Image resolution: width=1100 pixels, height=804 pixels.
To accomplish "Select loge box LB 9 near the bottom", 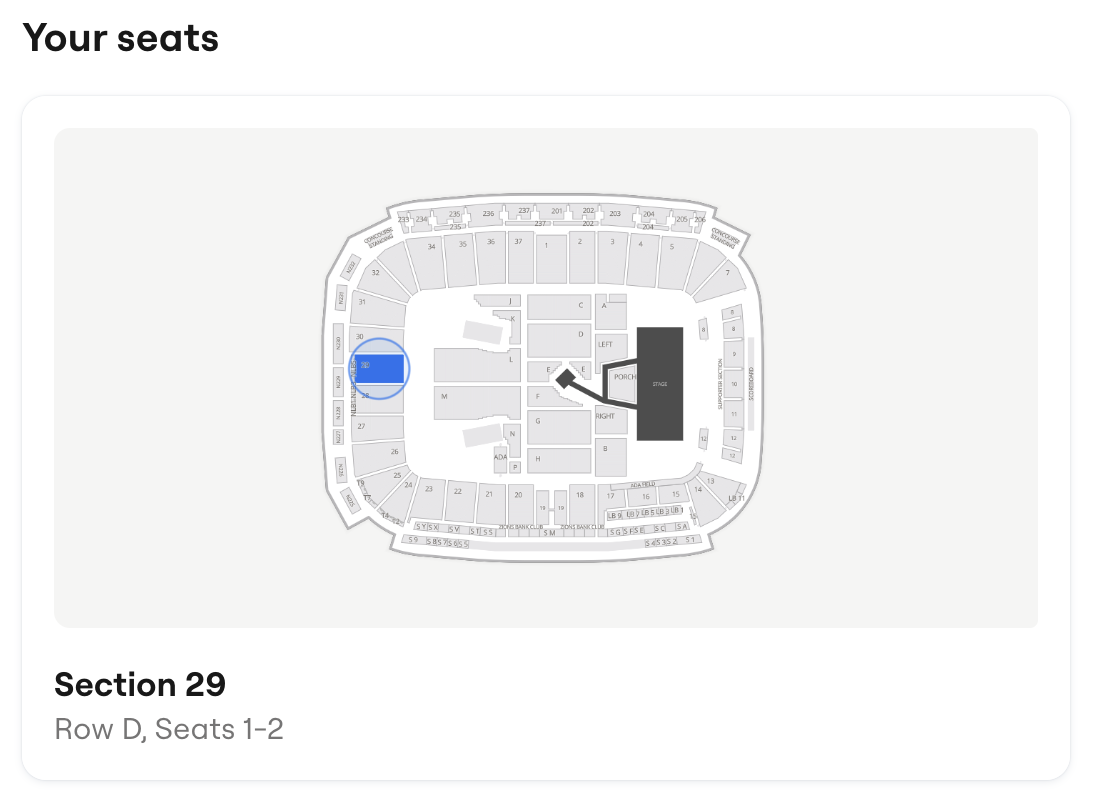I will click(x=615, y=516).
